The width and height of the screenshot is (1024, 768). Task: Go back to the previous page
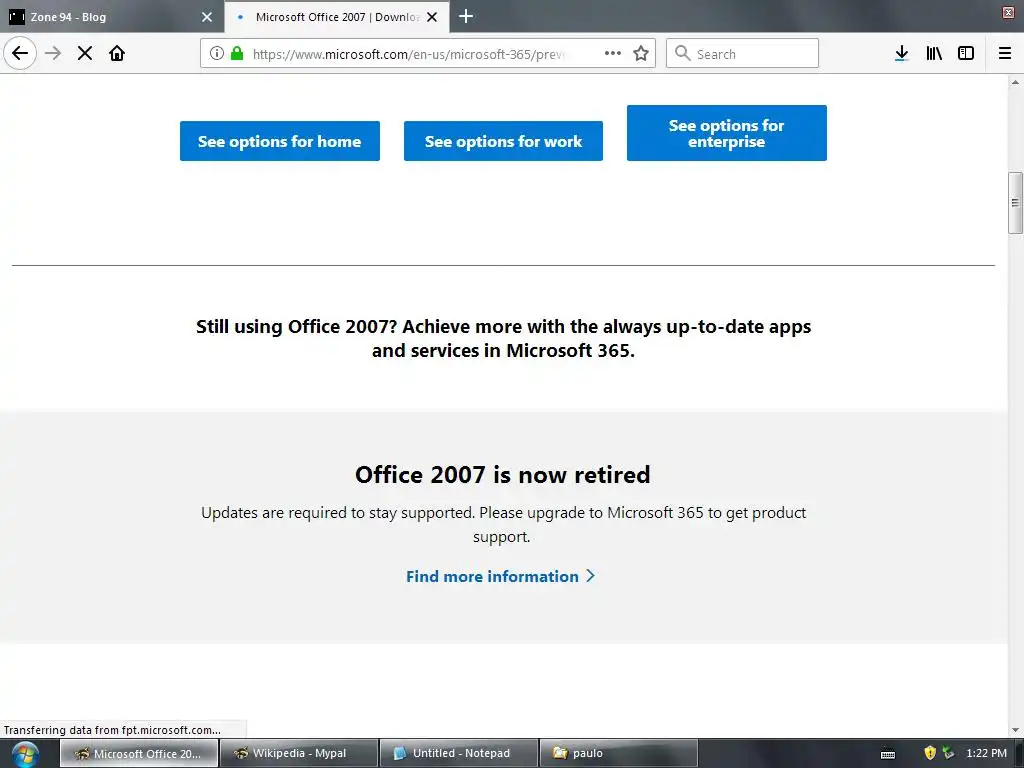point(20,53)
